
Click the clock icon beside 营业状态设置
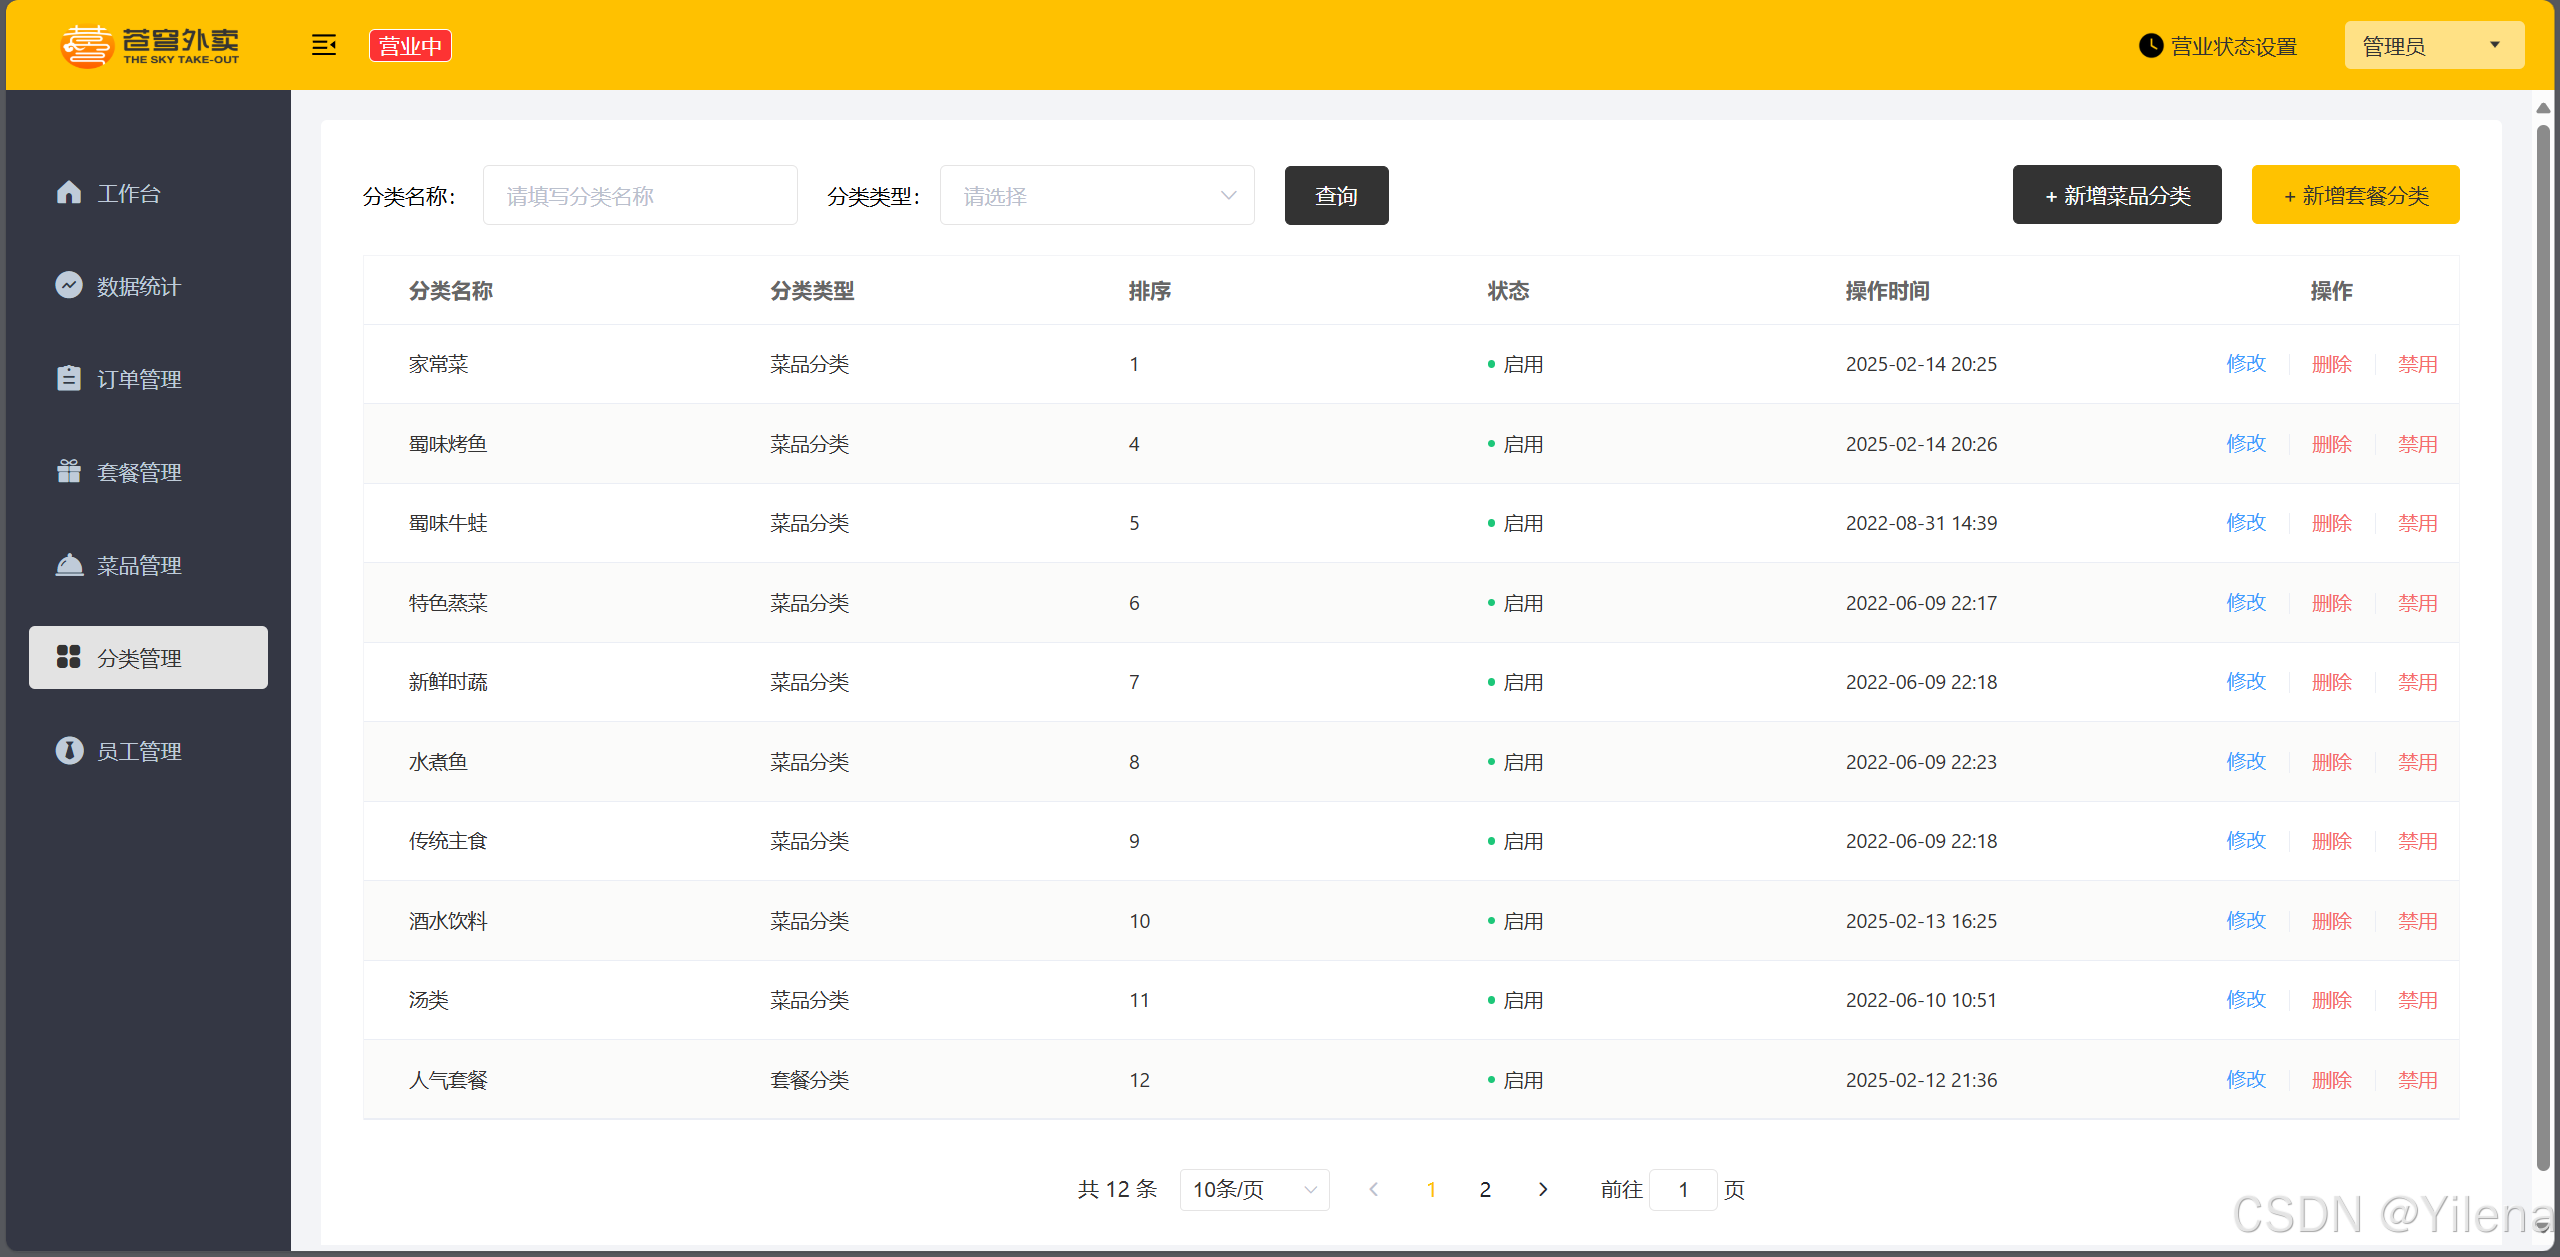(2150, 46)
